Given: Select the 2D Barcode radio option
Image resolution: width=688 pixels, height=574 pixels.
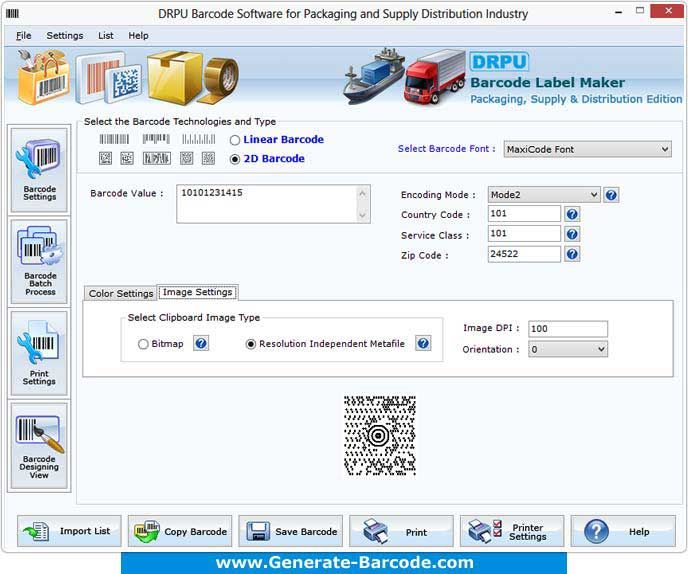Looking at the screenshot, I should [235, 159].
